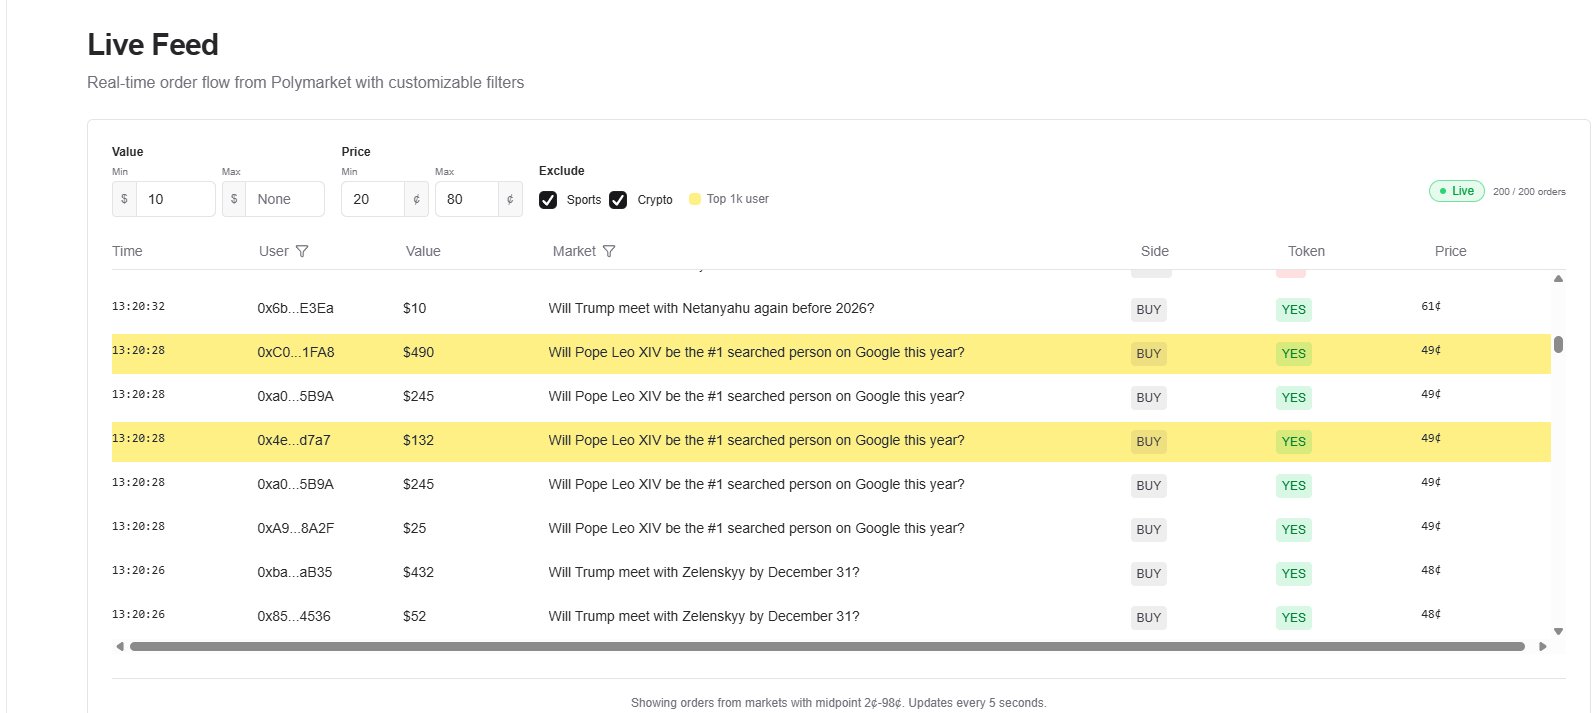1592x713 pixels.
Task: Click the Price Min field showing 20
Action: point(372,199)
